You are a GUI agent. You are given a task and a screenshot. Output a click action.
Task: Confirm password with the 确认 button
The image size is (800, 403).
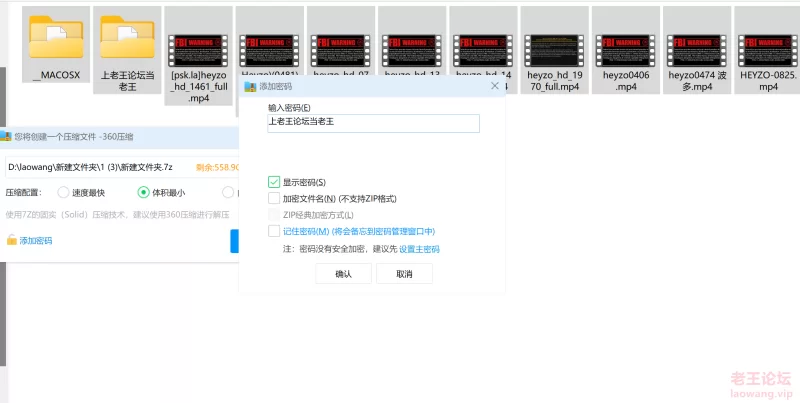pyautogui.click(x=343, y=274)
